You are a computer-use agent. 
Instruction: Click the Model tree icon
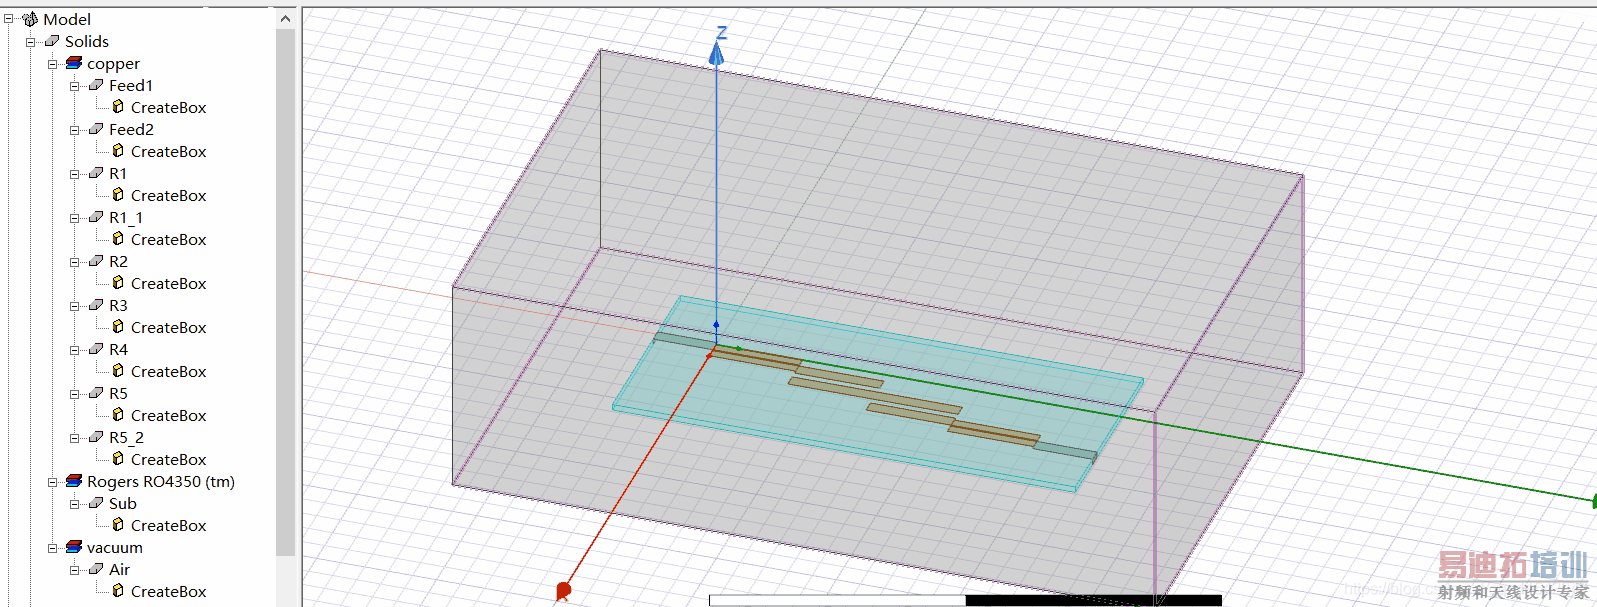(x=30, y=19)
